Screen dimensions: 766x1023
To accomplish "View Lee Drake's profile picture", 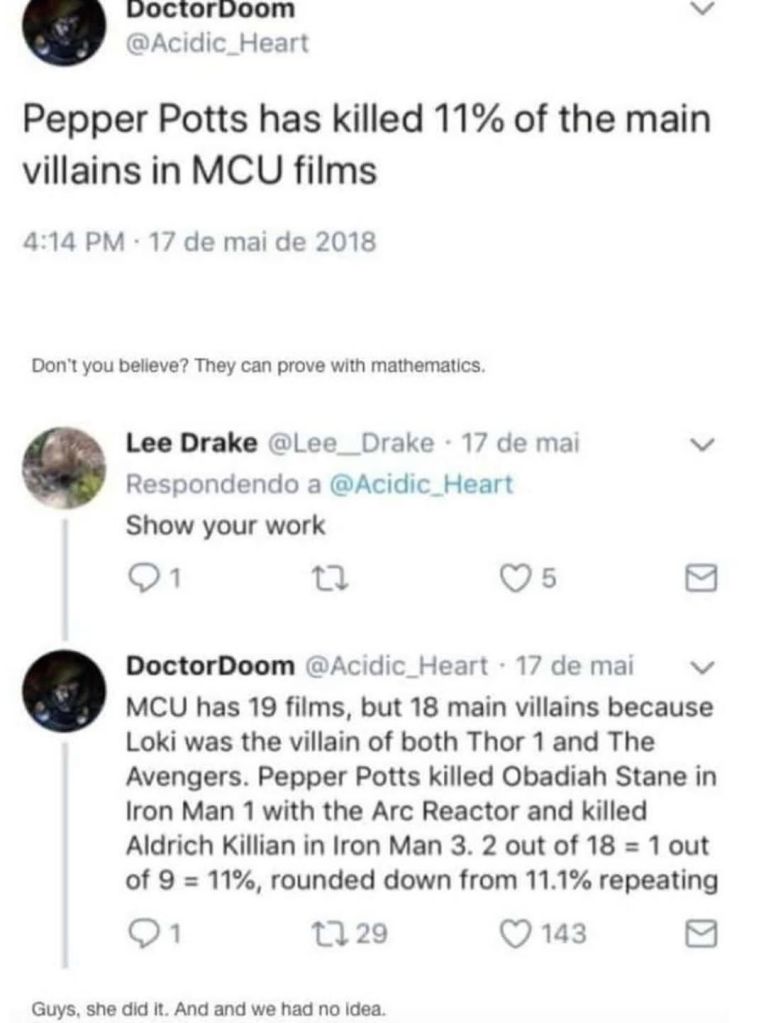I will click(x=64, y=468).
